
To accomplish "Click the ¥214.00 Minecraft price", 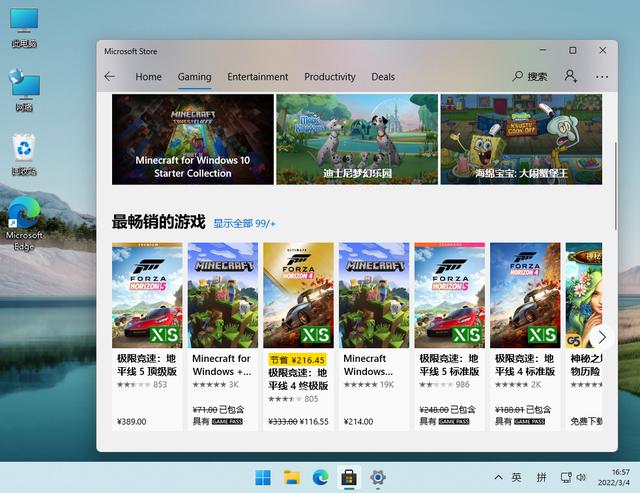I will coord(358,422).
